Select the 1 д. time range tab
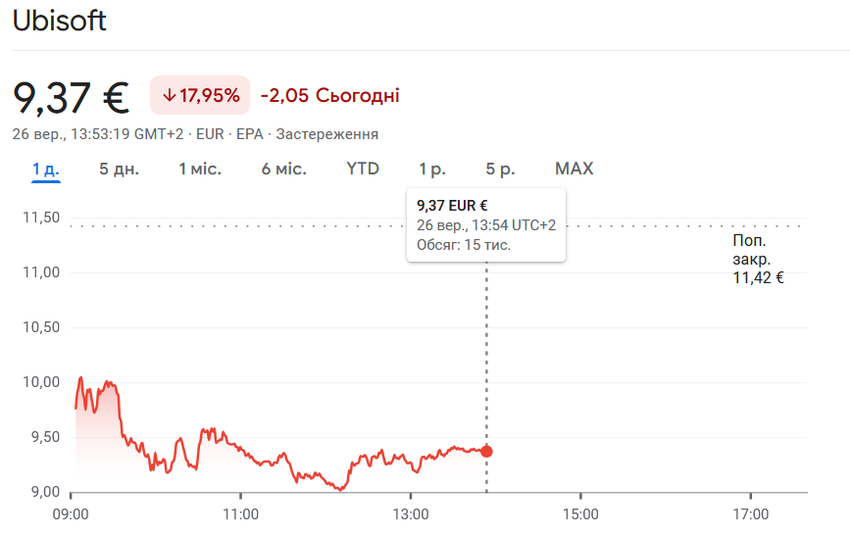 [x=46, y=169]
